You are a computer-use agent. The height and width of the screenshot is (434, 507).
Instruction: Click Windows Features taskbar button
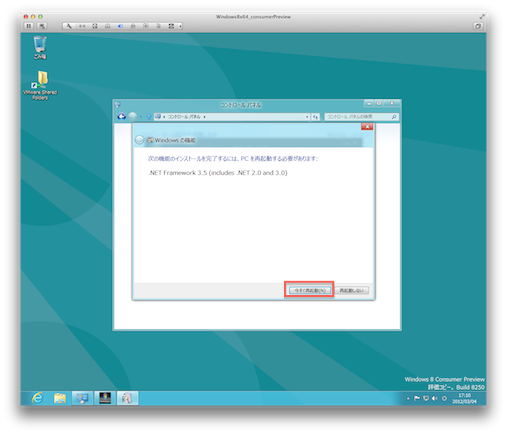127,398
